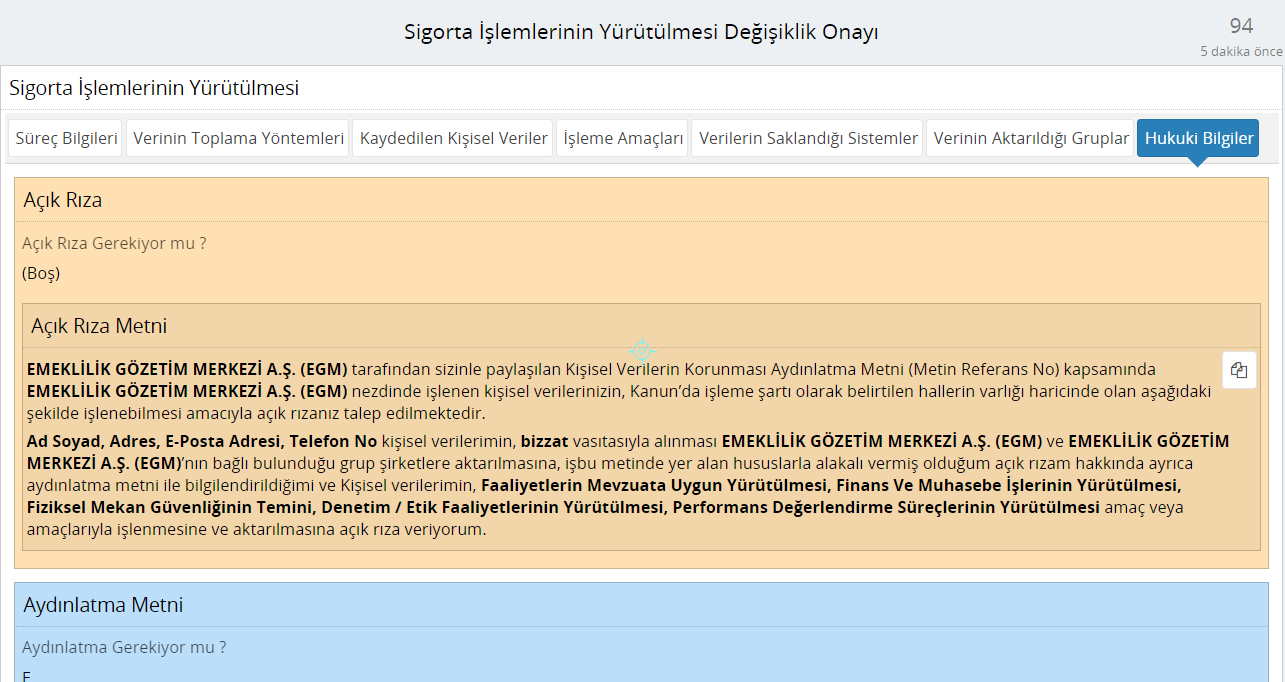Click the '(Boş)' value
The image size is (1285, 682).
click(x=41, y=273)
